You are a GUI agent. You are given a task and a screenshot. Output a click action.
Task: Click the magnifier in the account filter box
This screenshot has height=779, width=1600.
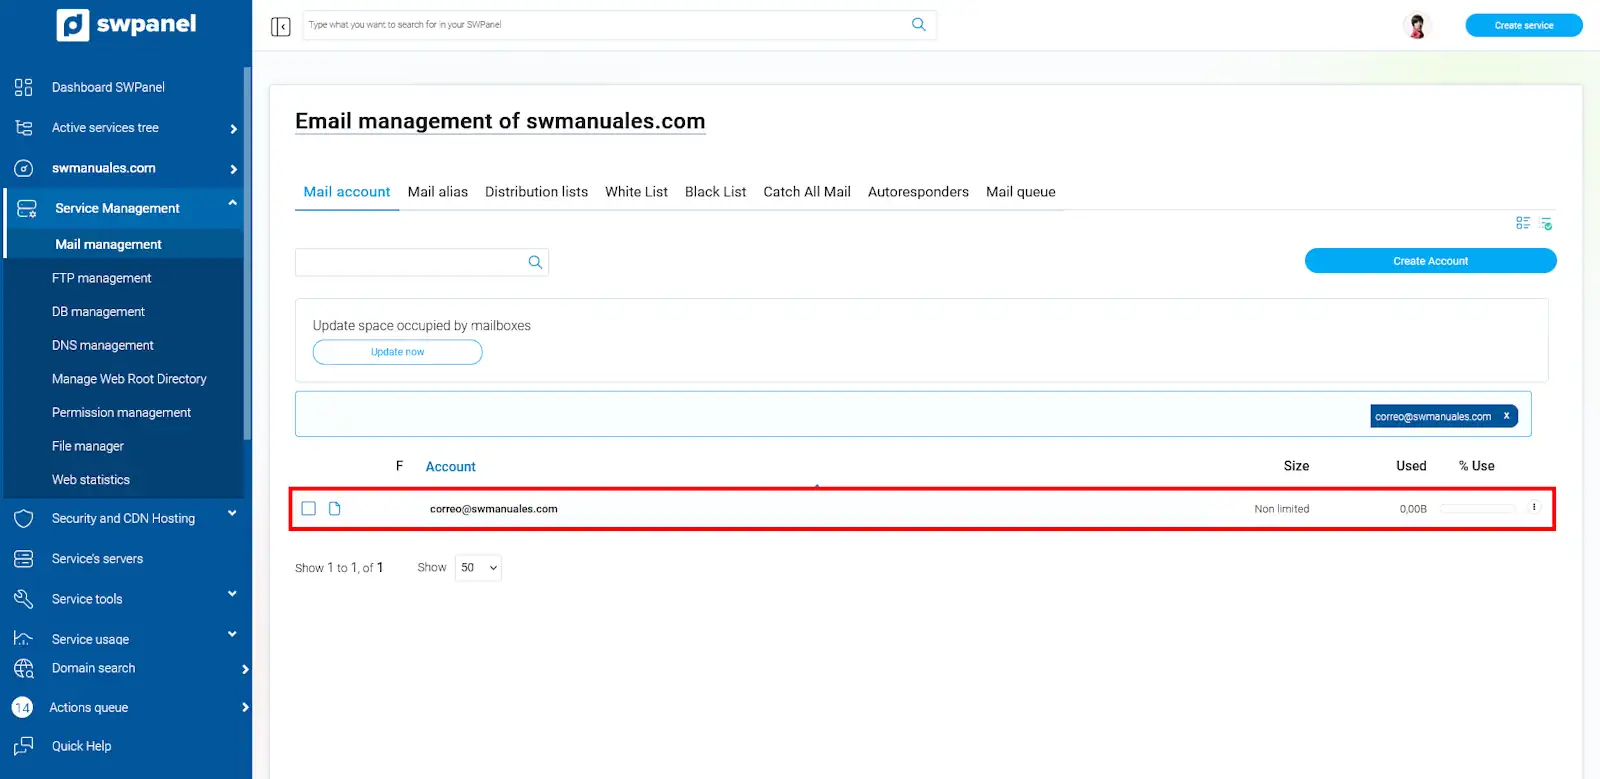coord(535,262)
